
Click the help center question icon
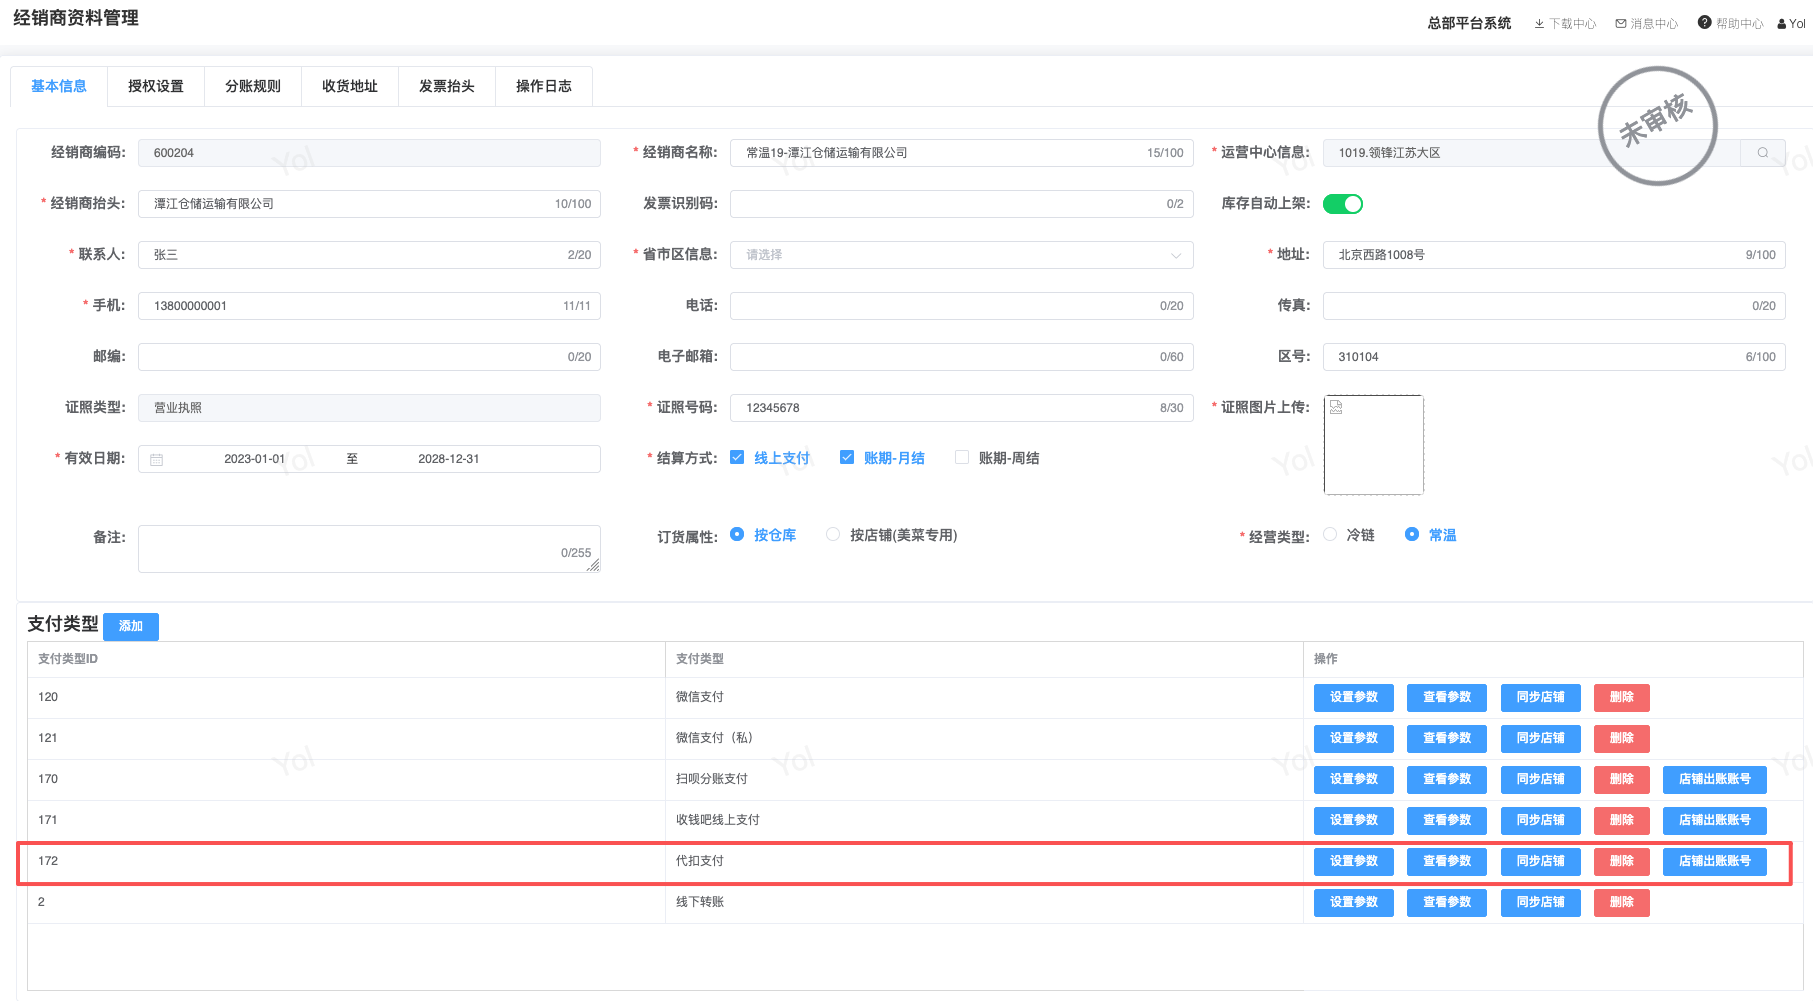(x=1704, y=23)
